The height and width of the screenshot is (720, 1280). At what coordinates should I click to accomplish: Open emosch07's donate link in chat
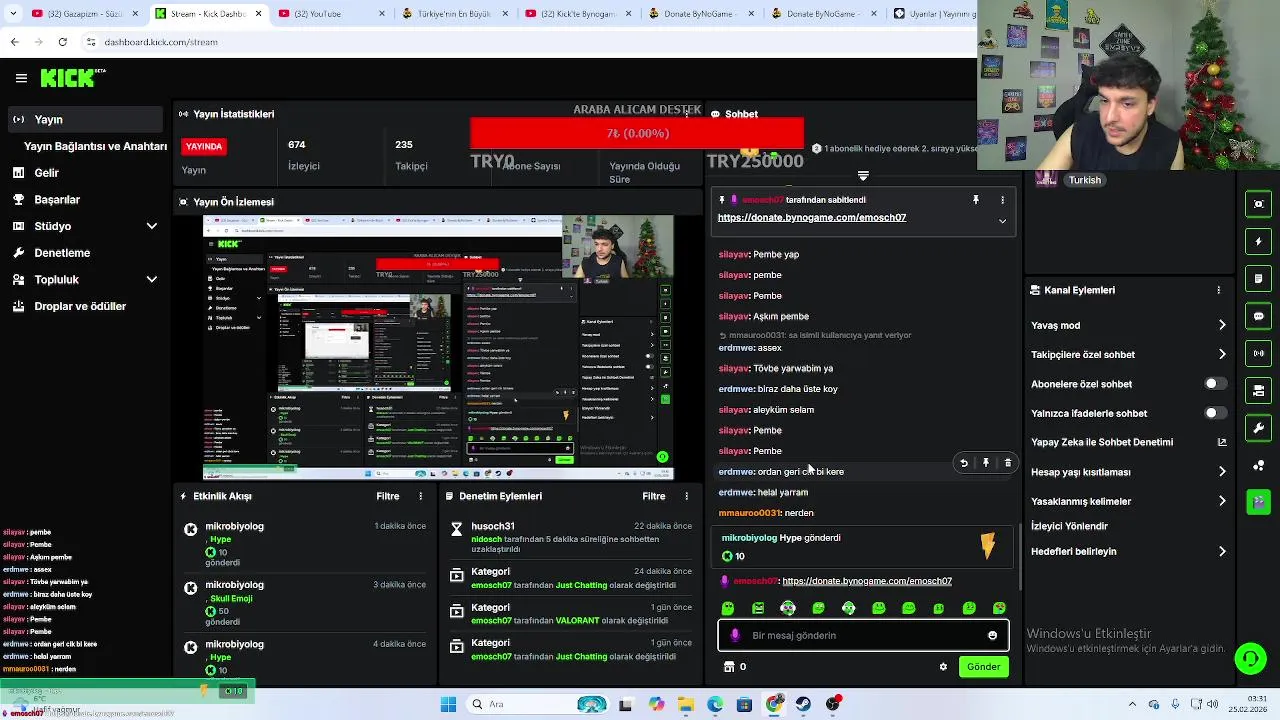tap(867, 581)
